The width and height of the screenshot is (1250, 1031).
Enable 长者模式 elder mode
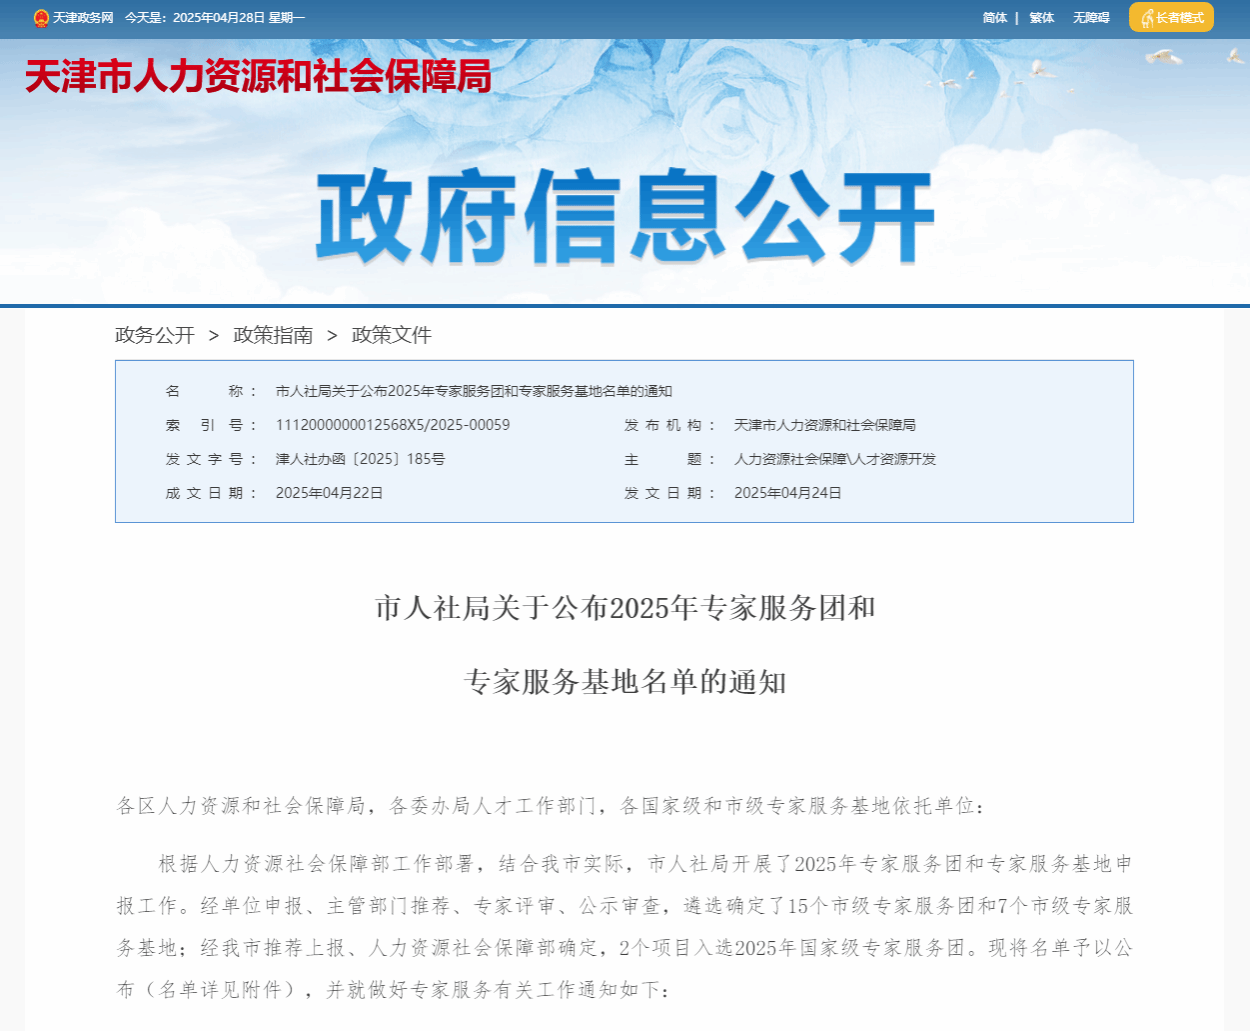(x=1179, y=18)
